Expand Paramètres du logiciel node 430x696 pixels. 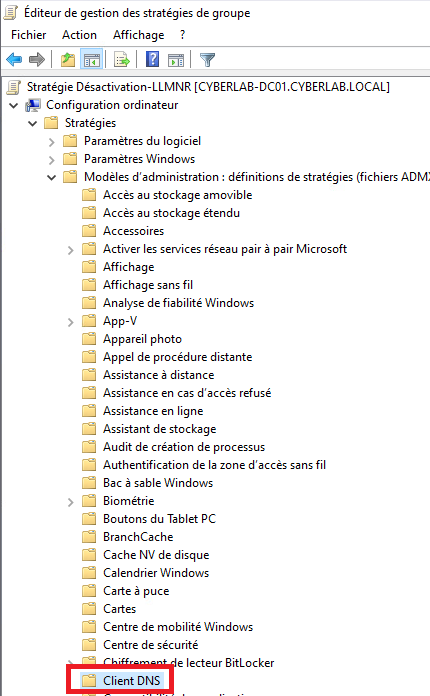52,142
